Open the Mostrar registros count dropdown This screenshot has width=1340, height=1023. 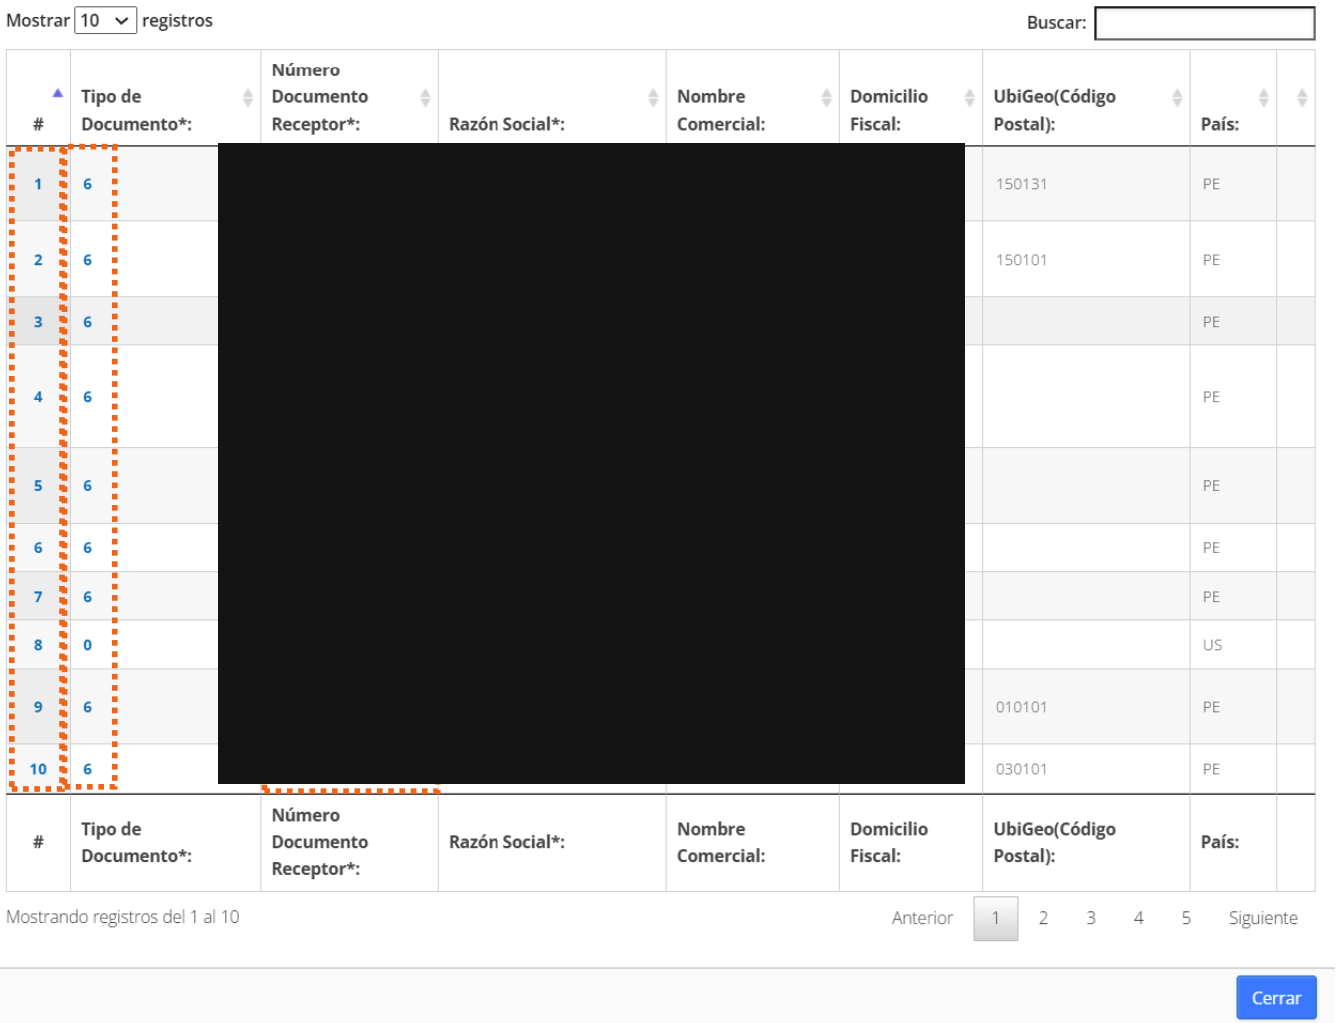(105, 20)
